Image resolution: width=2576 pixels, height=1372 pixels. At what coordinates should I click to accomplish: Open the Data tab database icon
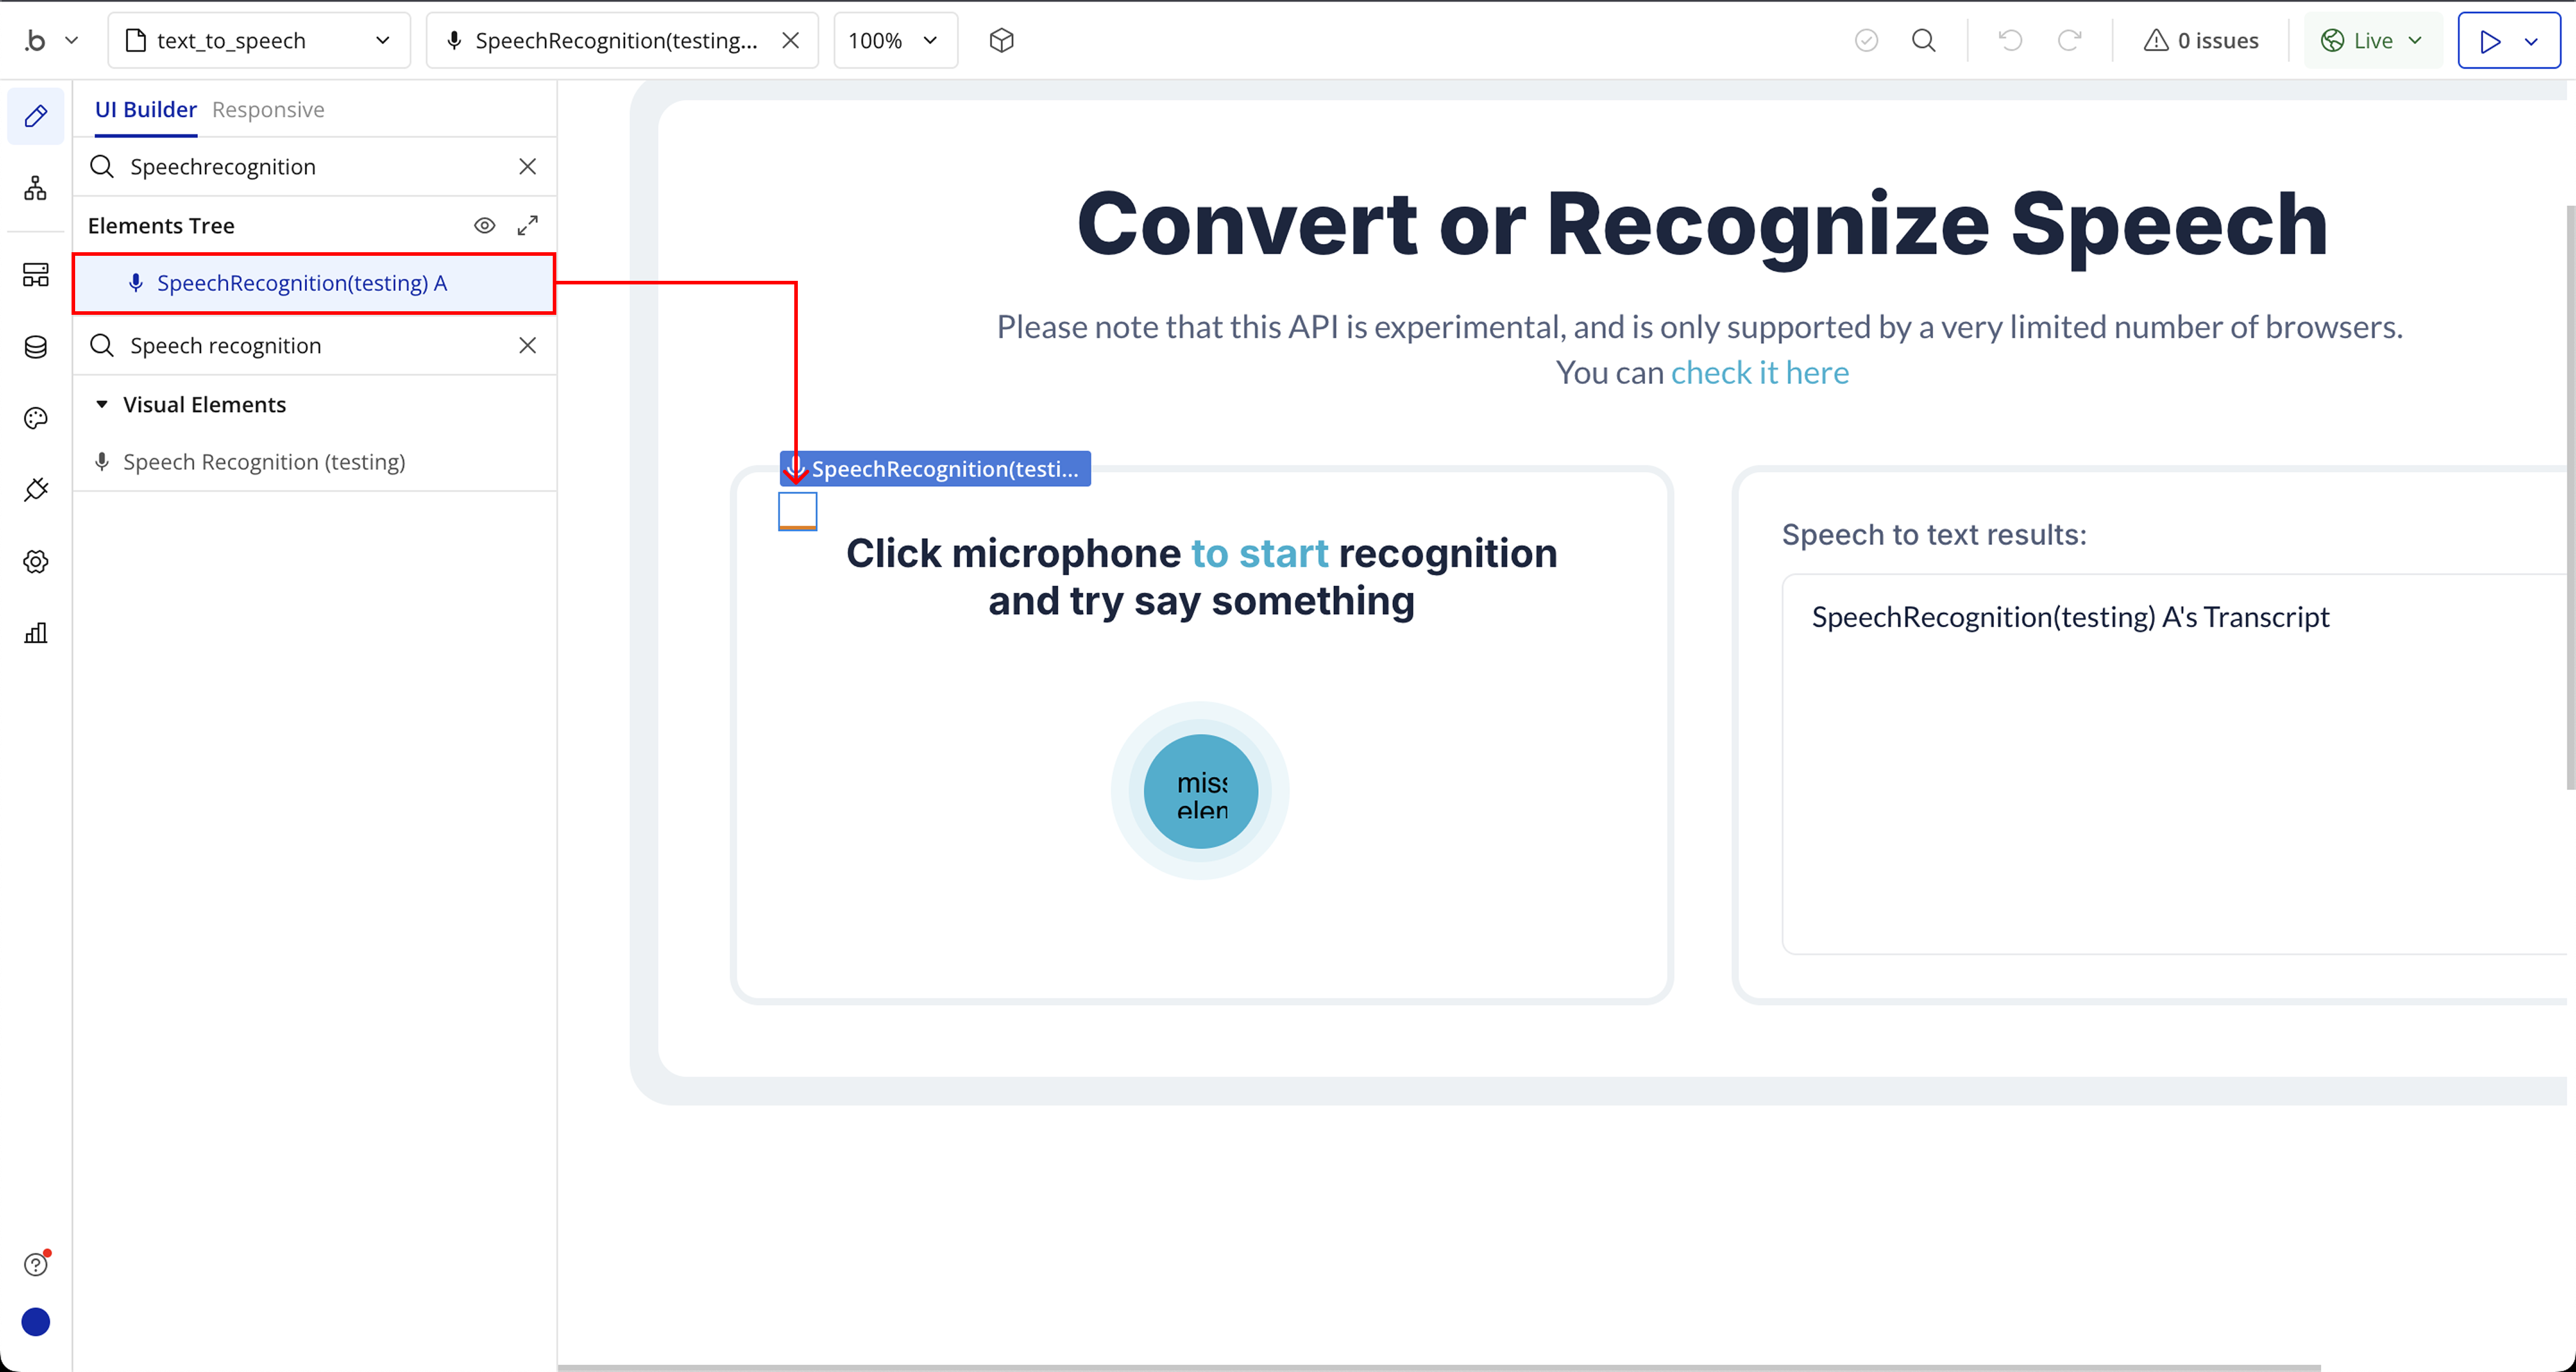[36, 347]
